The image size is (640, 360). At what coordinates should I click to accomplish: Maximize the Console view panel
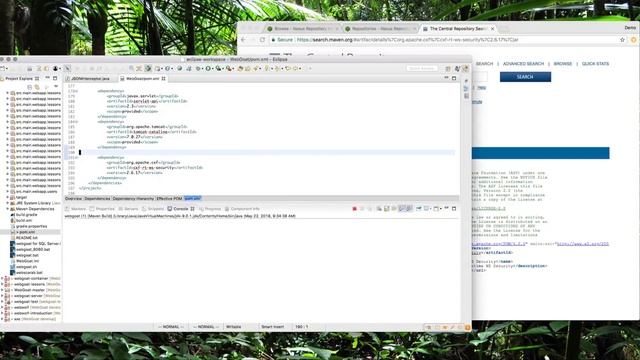[x=454, y=208]
